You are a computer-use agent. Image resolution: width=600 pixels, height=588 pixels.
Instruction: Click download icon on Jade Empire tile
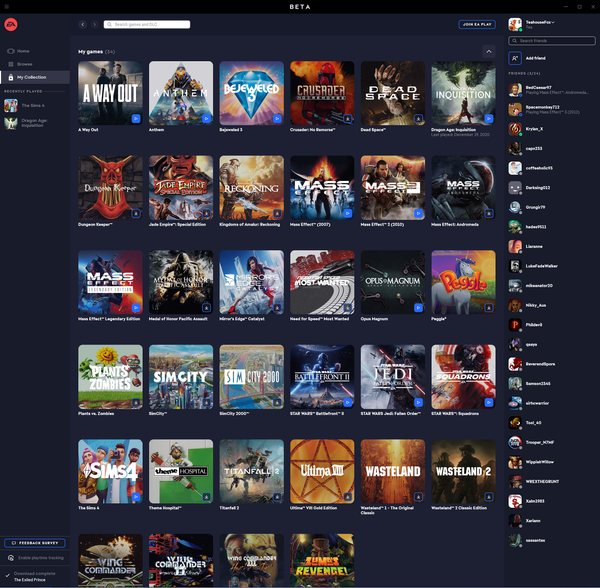206,213
